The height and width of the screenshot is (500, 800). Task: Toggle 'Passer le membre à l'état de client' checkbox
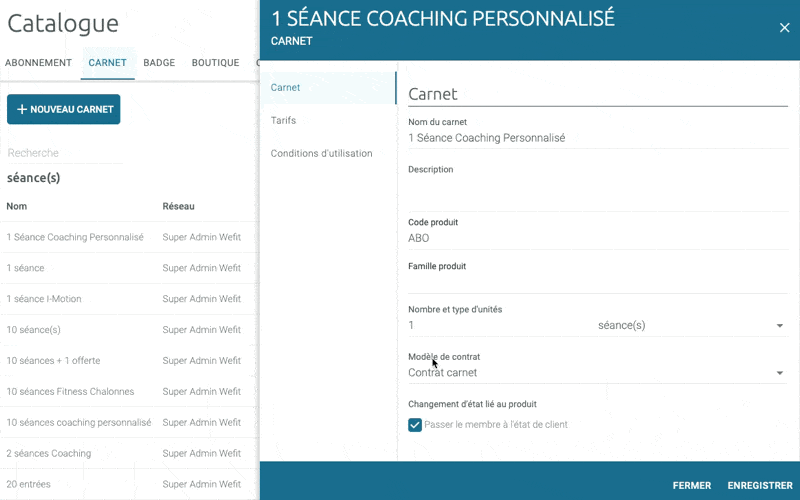click(415, 424)
